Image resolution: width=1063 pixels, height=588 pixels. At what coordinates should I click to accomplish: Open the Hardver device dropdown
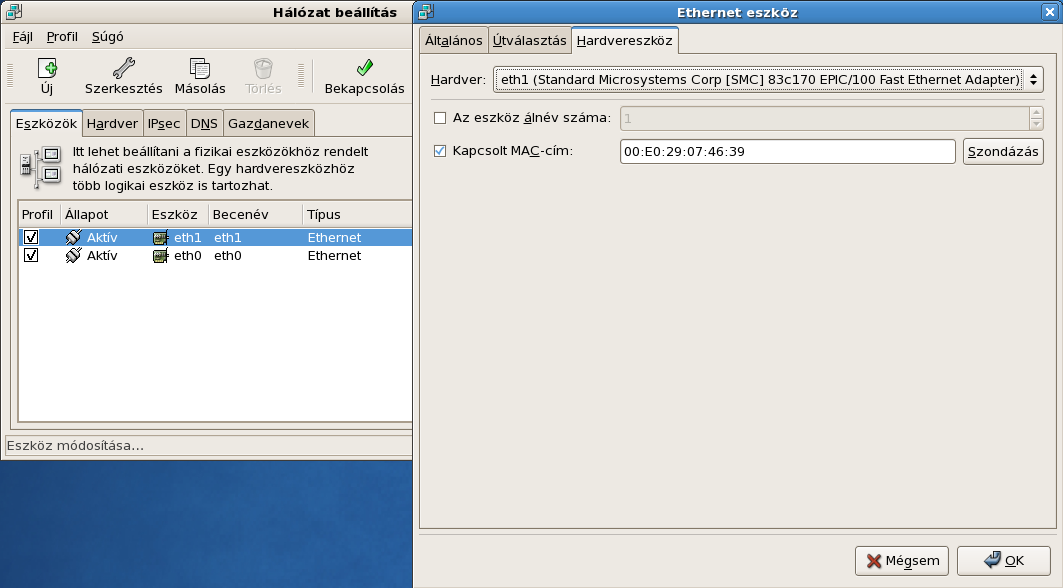click(x=768, y=80)
